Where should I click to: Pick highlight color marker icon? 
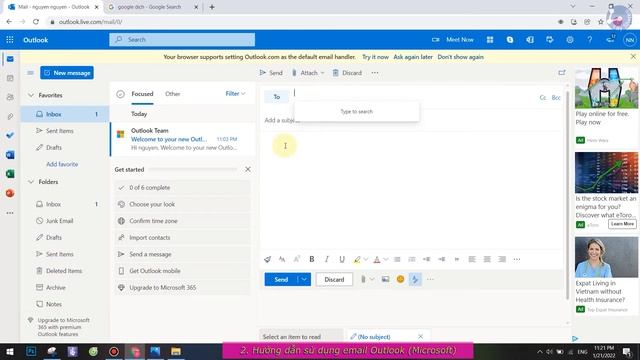(357, 259)
